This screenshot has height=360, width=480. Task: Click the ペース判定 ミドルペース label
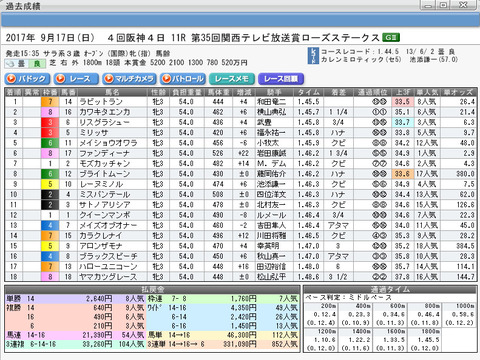[x=348, y=297]
